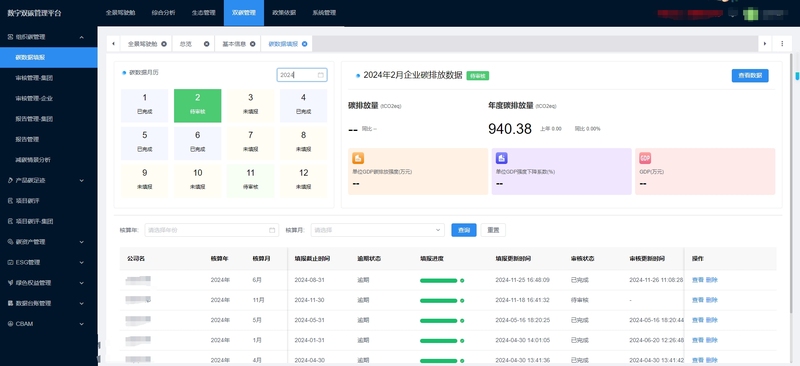Click the 项目碳评-集团 sidebar icon

[x=10, y=221]
